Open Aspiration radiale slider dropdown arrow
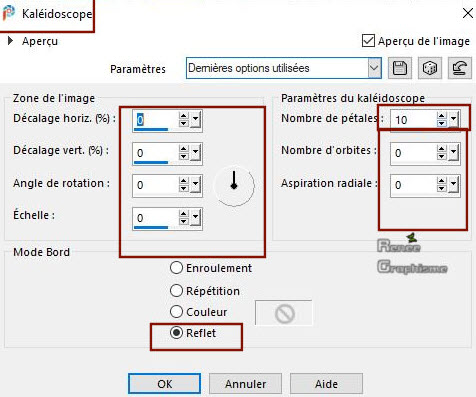Screen dimensions: 476x397 (x=454, y=184)
